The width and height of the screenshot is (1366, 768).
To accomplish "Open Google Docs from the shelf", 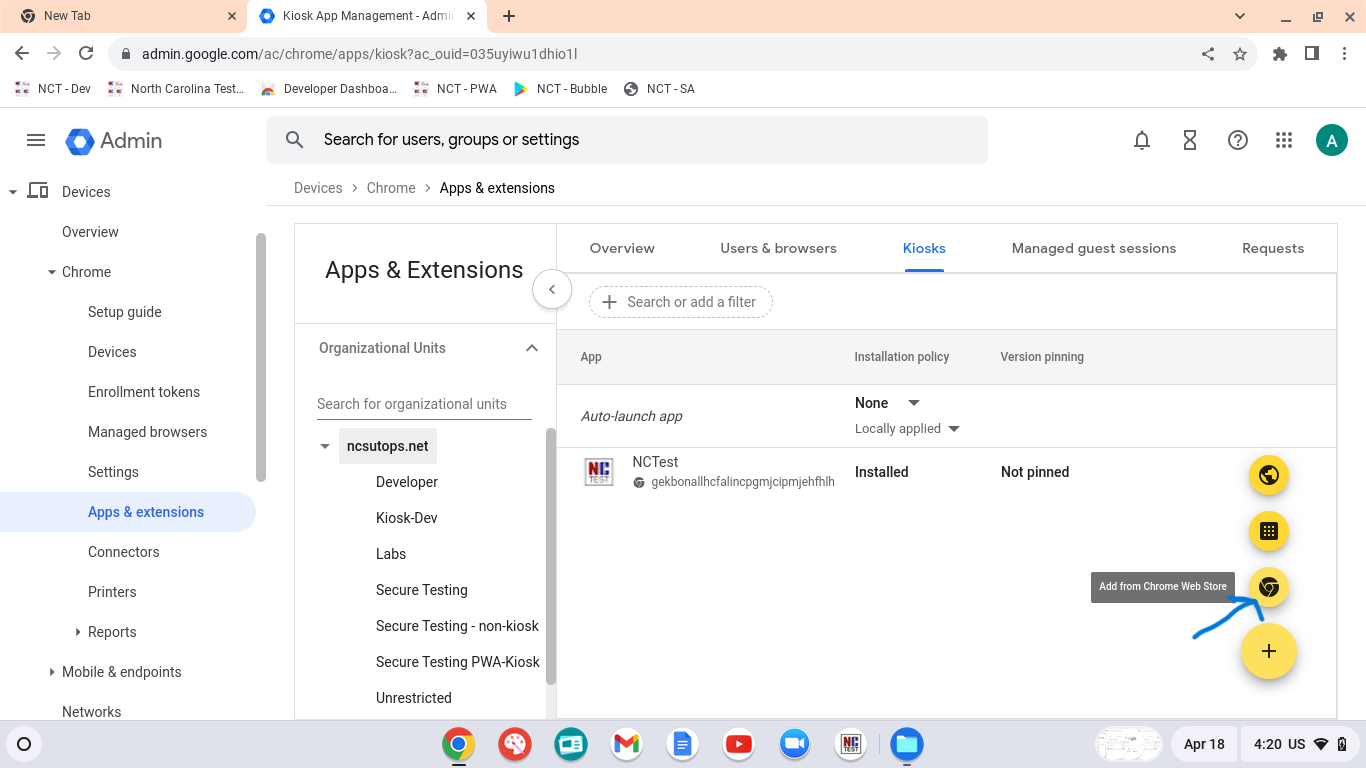I will [x=683, y=744].
